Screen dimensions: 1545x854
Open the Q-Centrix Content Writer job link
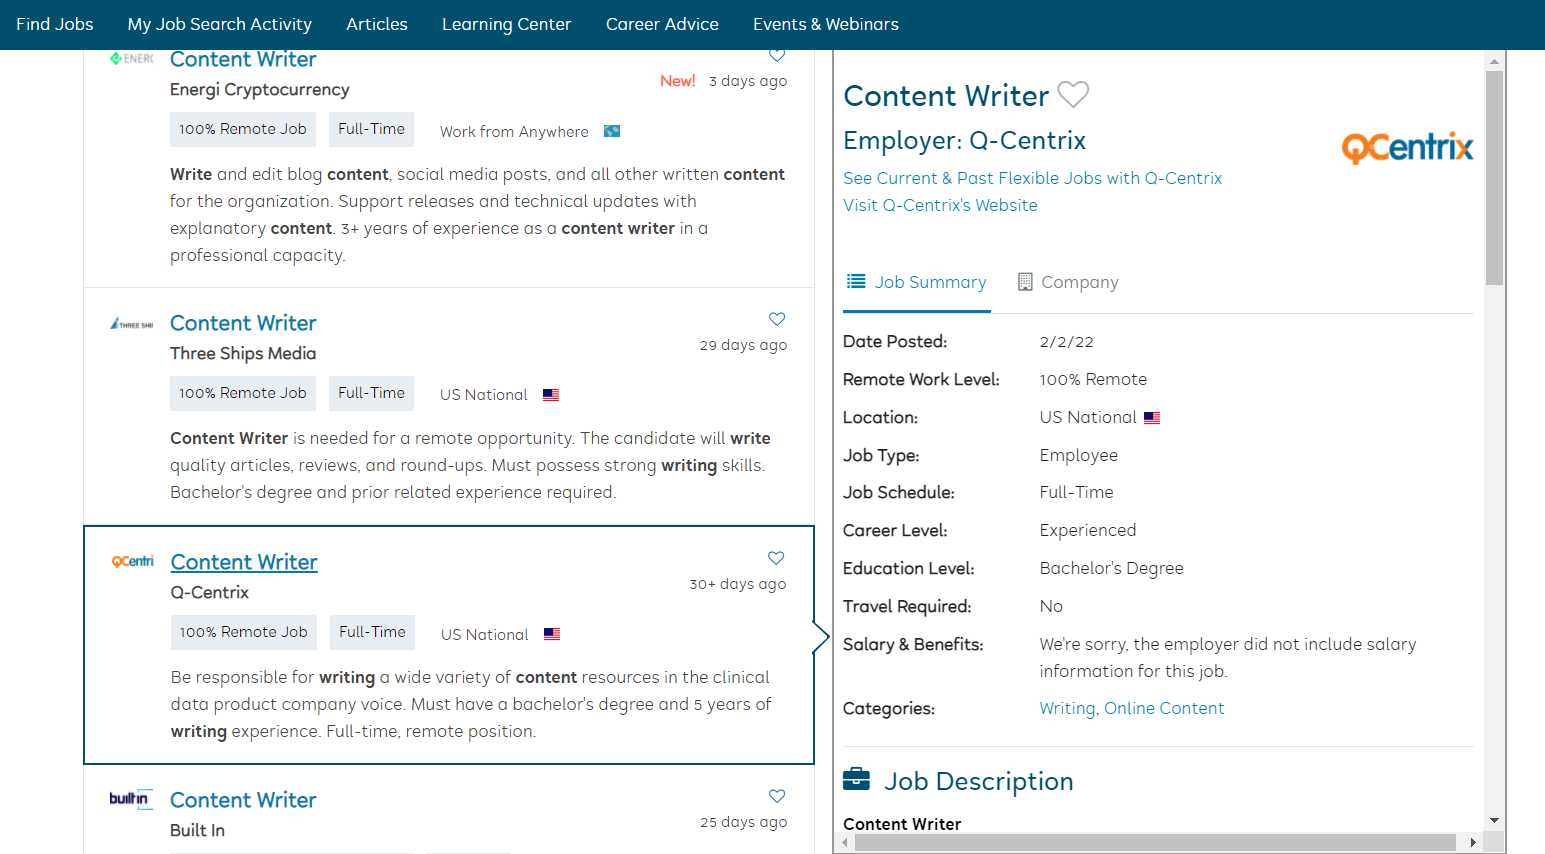point(244,562)
